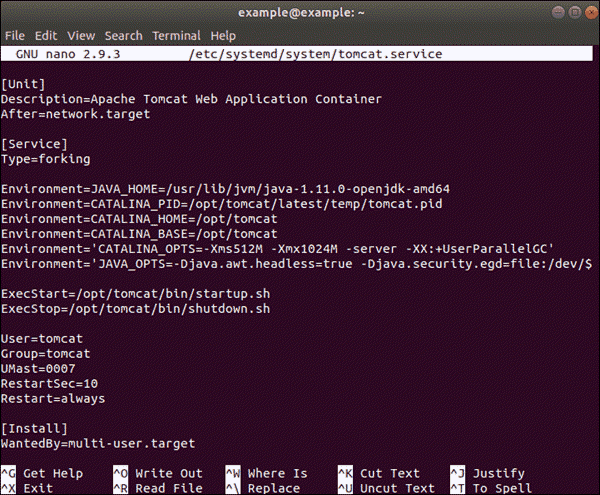The image size is (600, 495).
Task: Click the ^R Read File shortcut
Action: (x=158, y=488)
